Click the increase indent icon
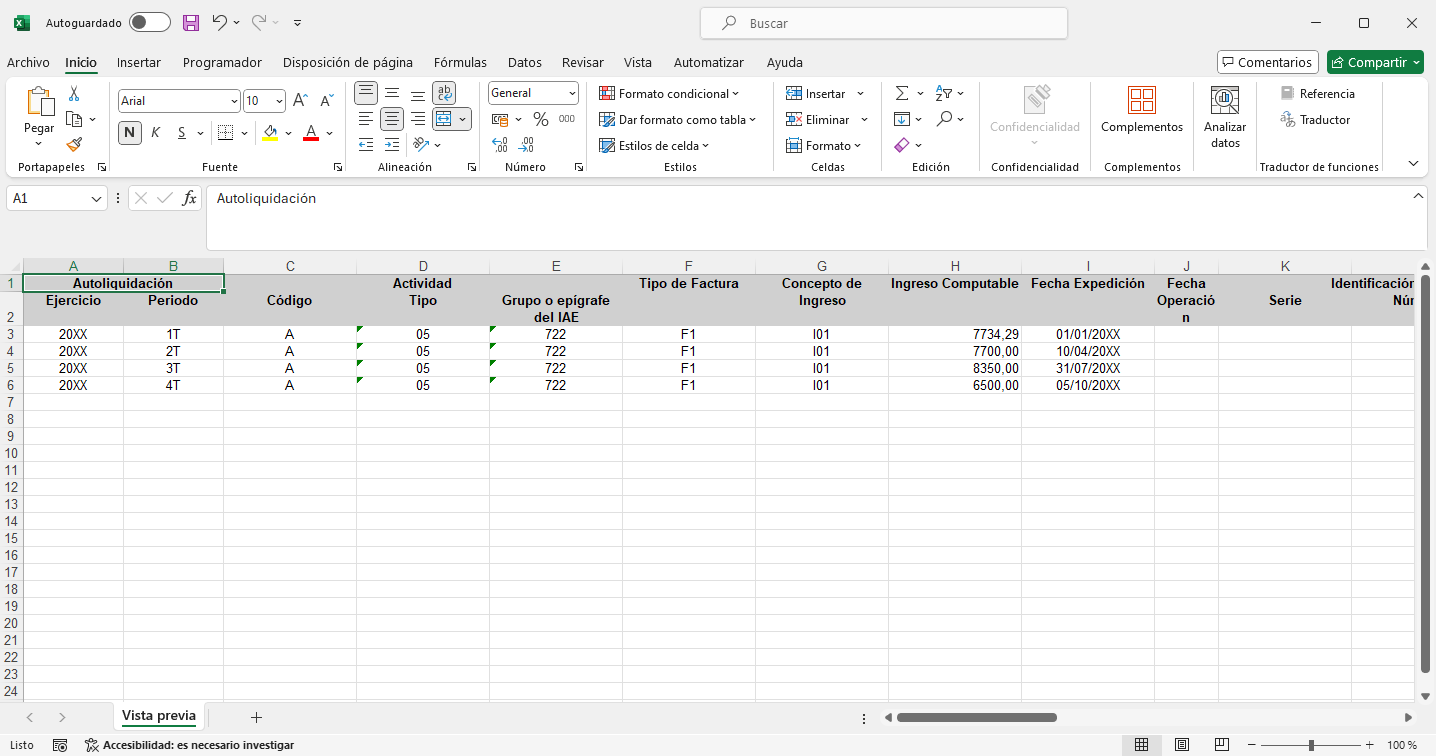The width and height of the screenshot is (1436, 756). click(392, 145)
